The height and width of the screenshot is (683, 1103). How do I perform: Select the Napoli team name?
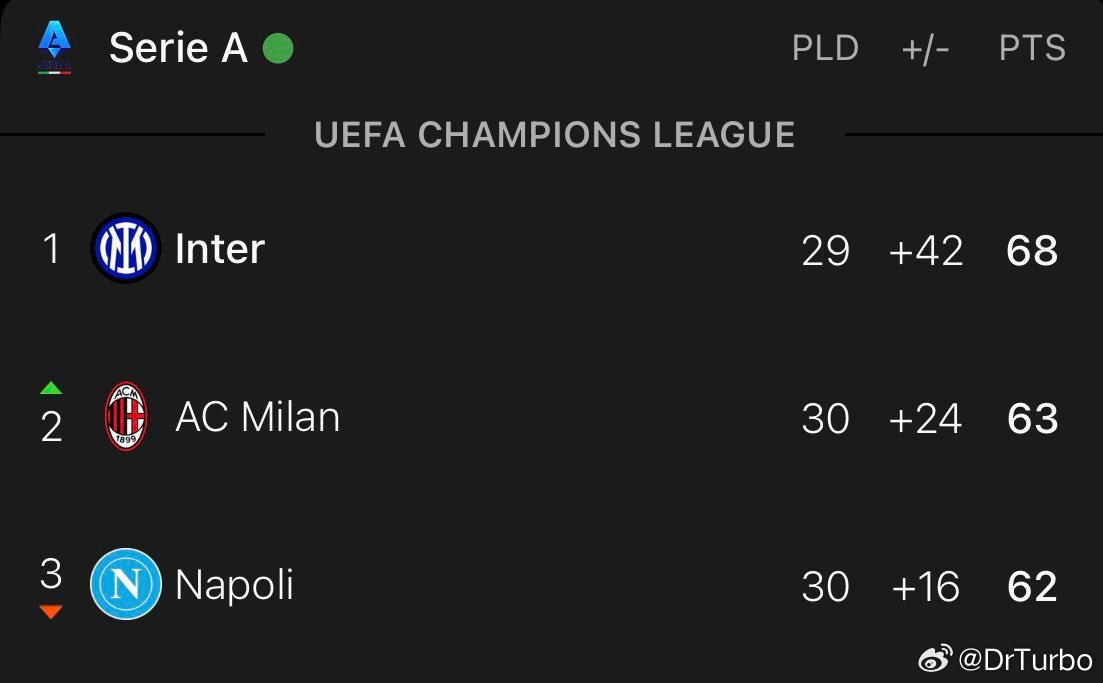pos(235,585)
